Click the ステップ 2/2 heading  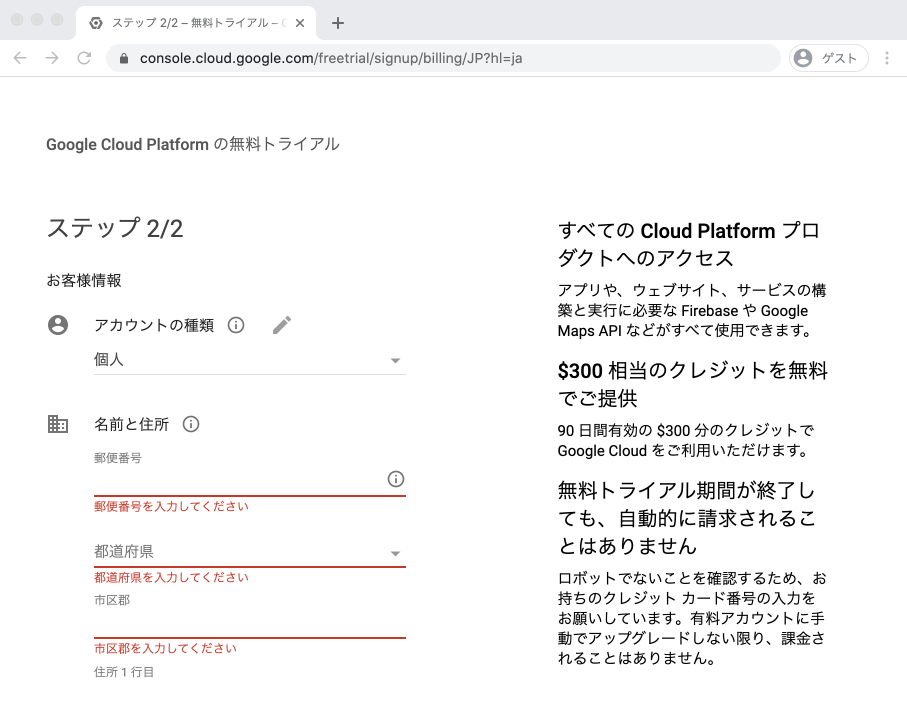click(115, 228)
